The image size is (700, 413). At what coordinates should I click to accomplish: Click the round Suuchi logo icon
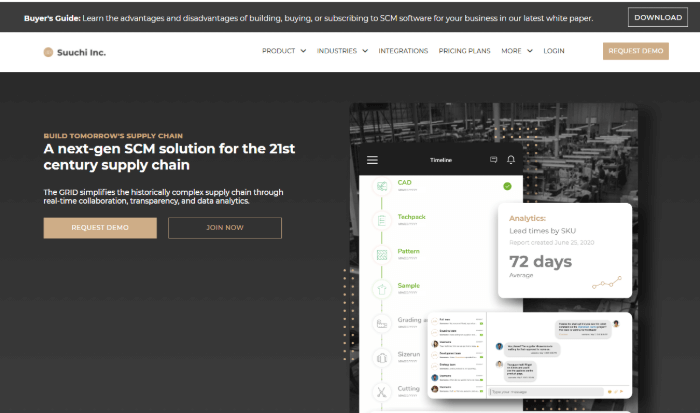48,52
